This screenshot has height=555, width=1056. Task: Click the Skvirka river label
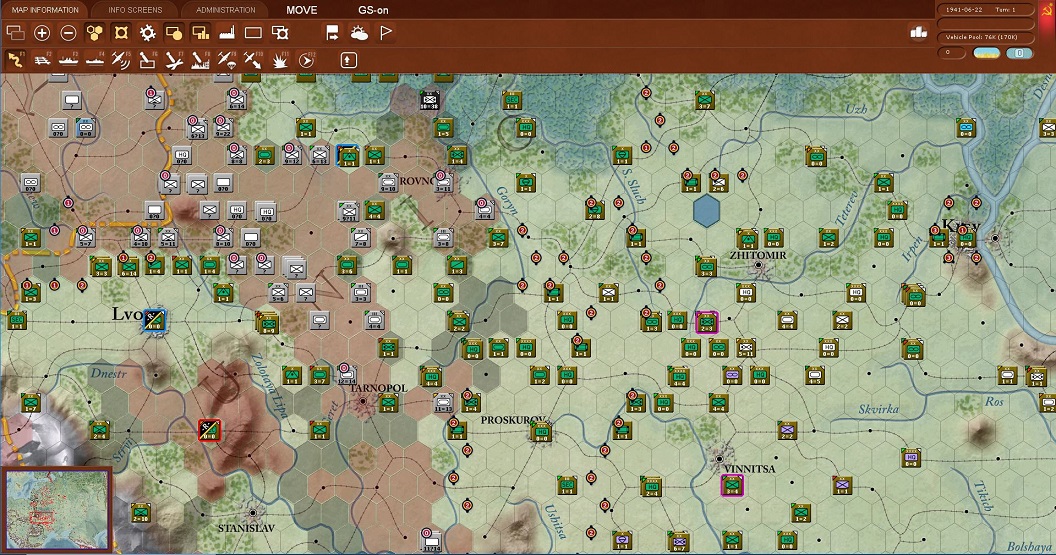point(878,409)
